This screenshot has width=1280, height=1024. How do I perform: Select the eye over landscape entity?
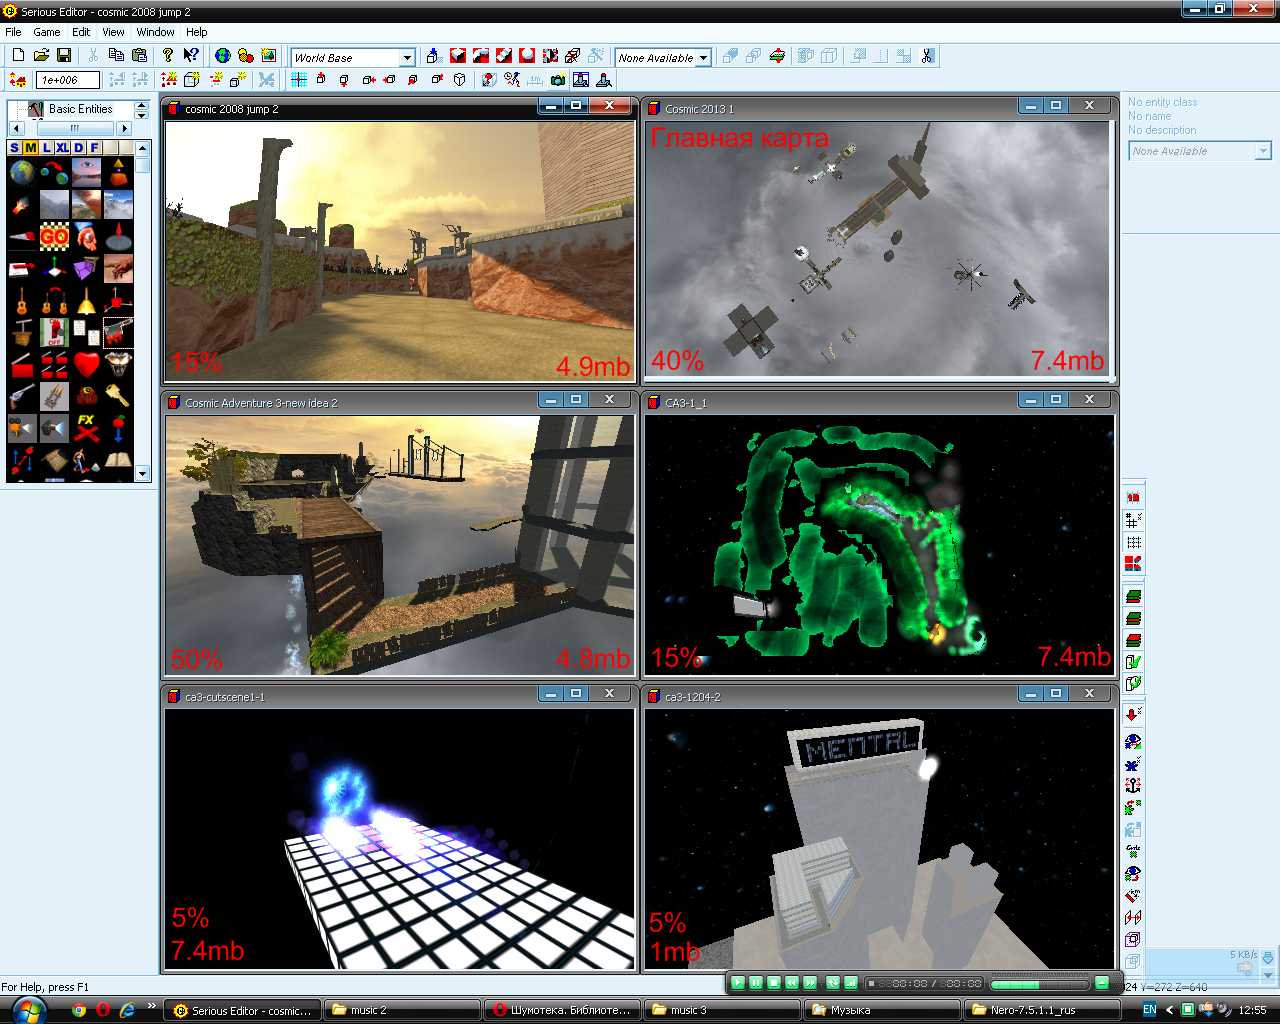(x=86, y=173)
